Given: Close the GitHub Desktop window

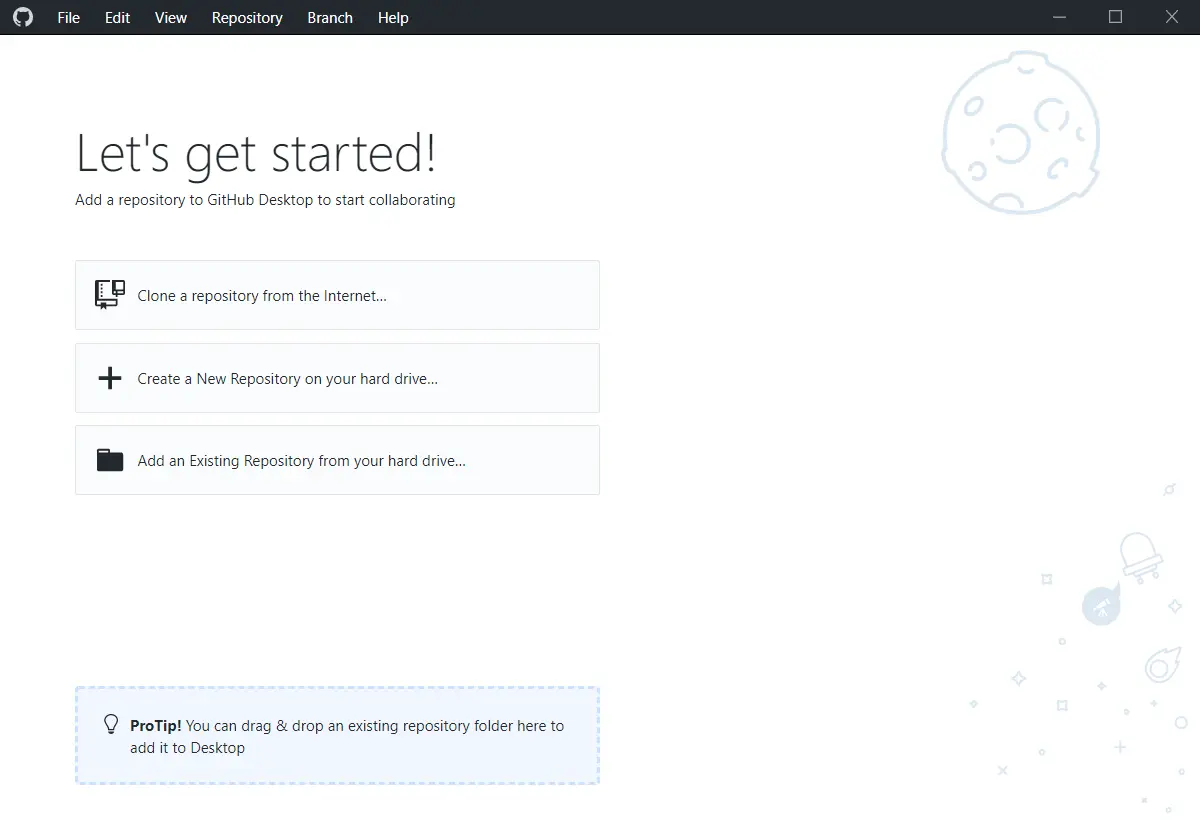Looking at the screenshot, I should coord(1172,17).
